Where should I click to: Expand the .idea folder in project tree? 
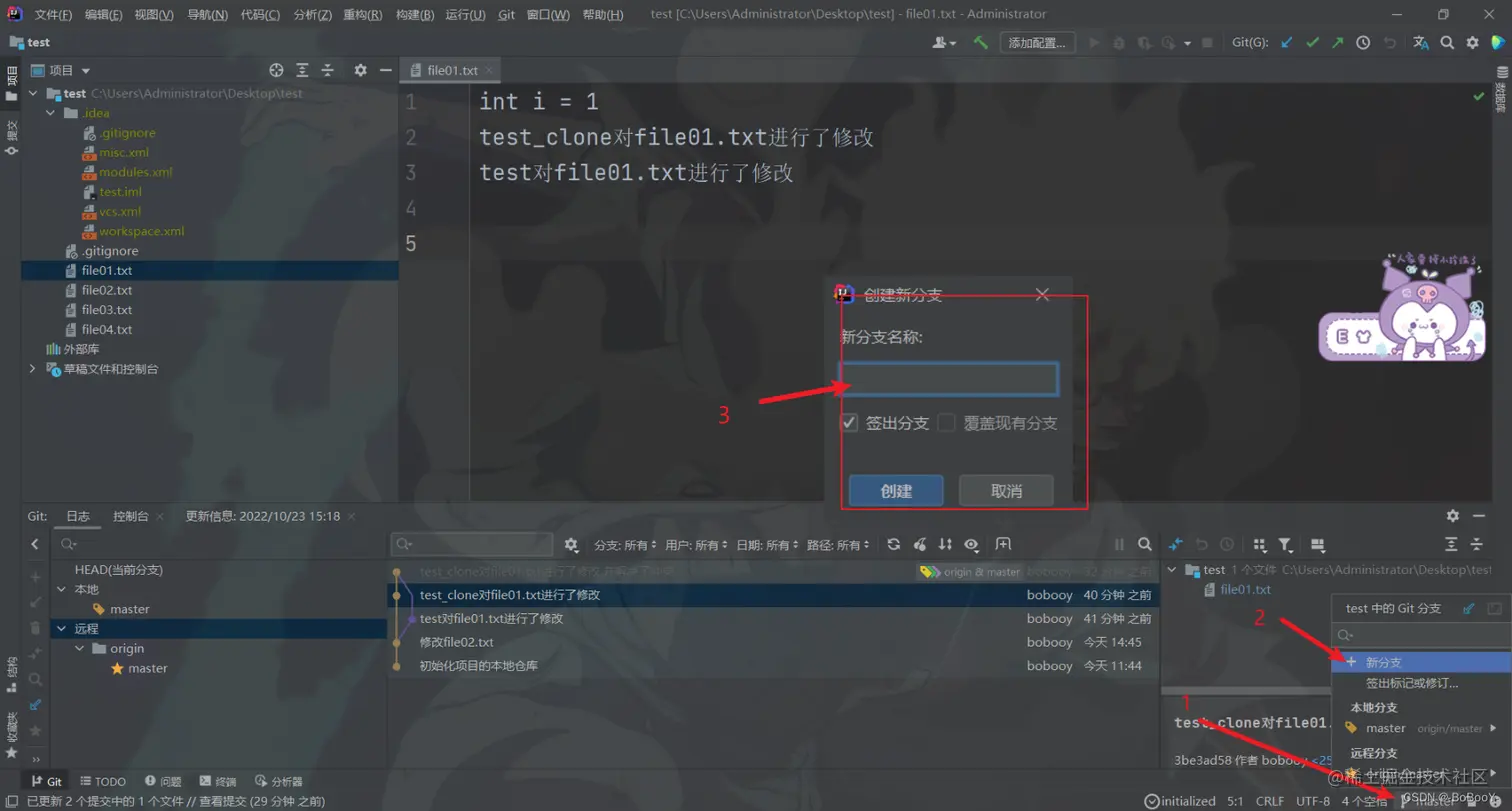tap(49, 112)
